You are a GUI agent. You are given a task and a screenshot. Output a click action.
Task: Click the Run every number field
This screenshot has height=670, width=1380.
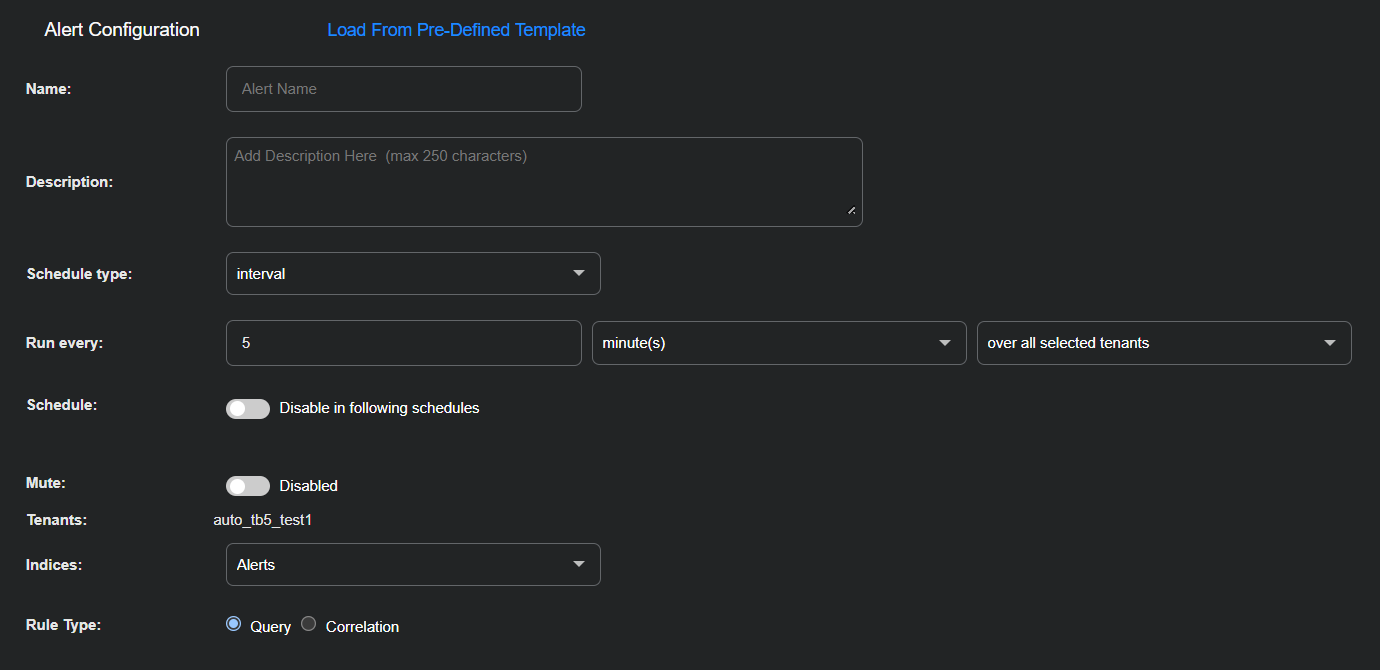(x=403, y=343)
